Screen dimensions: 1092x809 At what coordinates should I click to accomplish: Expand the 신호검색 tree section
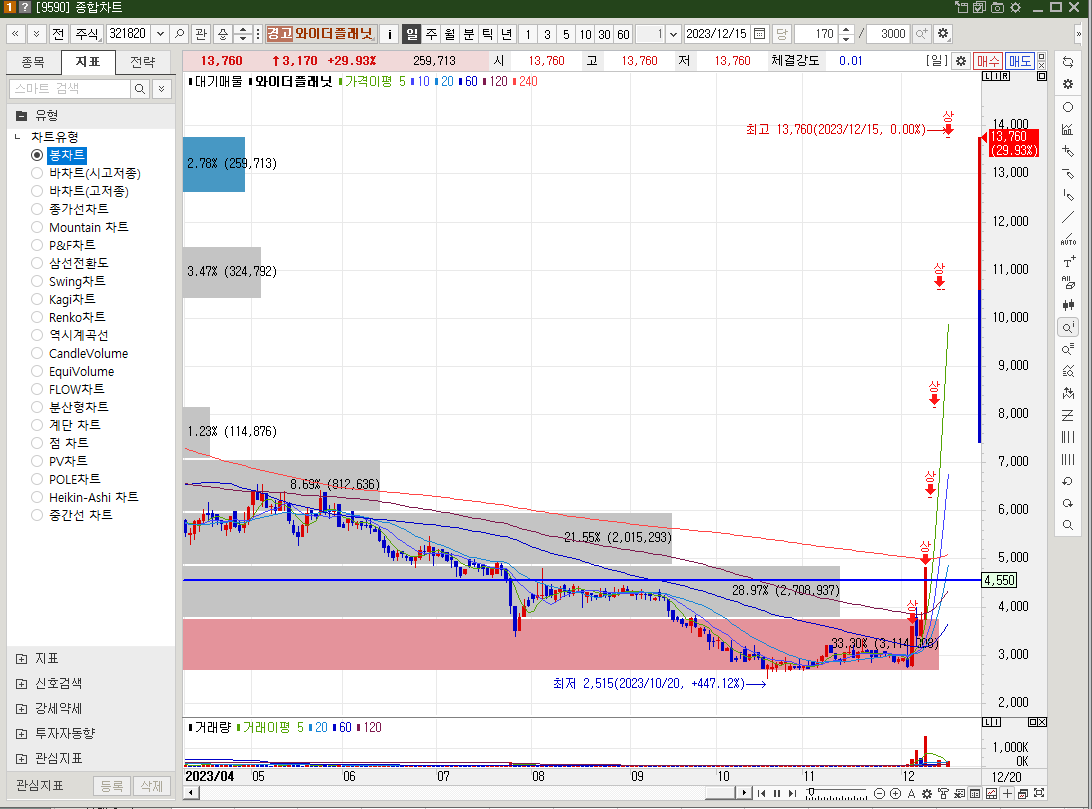click(22, 684)
